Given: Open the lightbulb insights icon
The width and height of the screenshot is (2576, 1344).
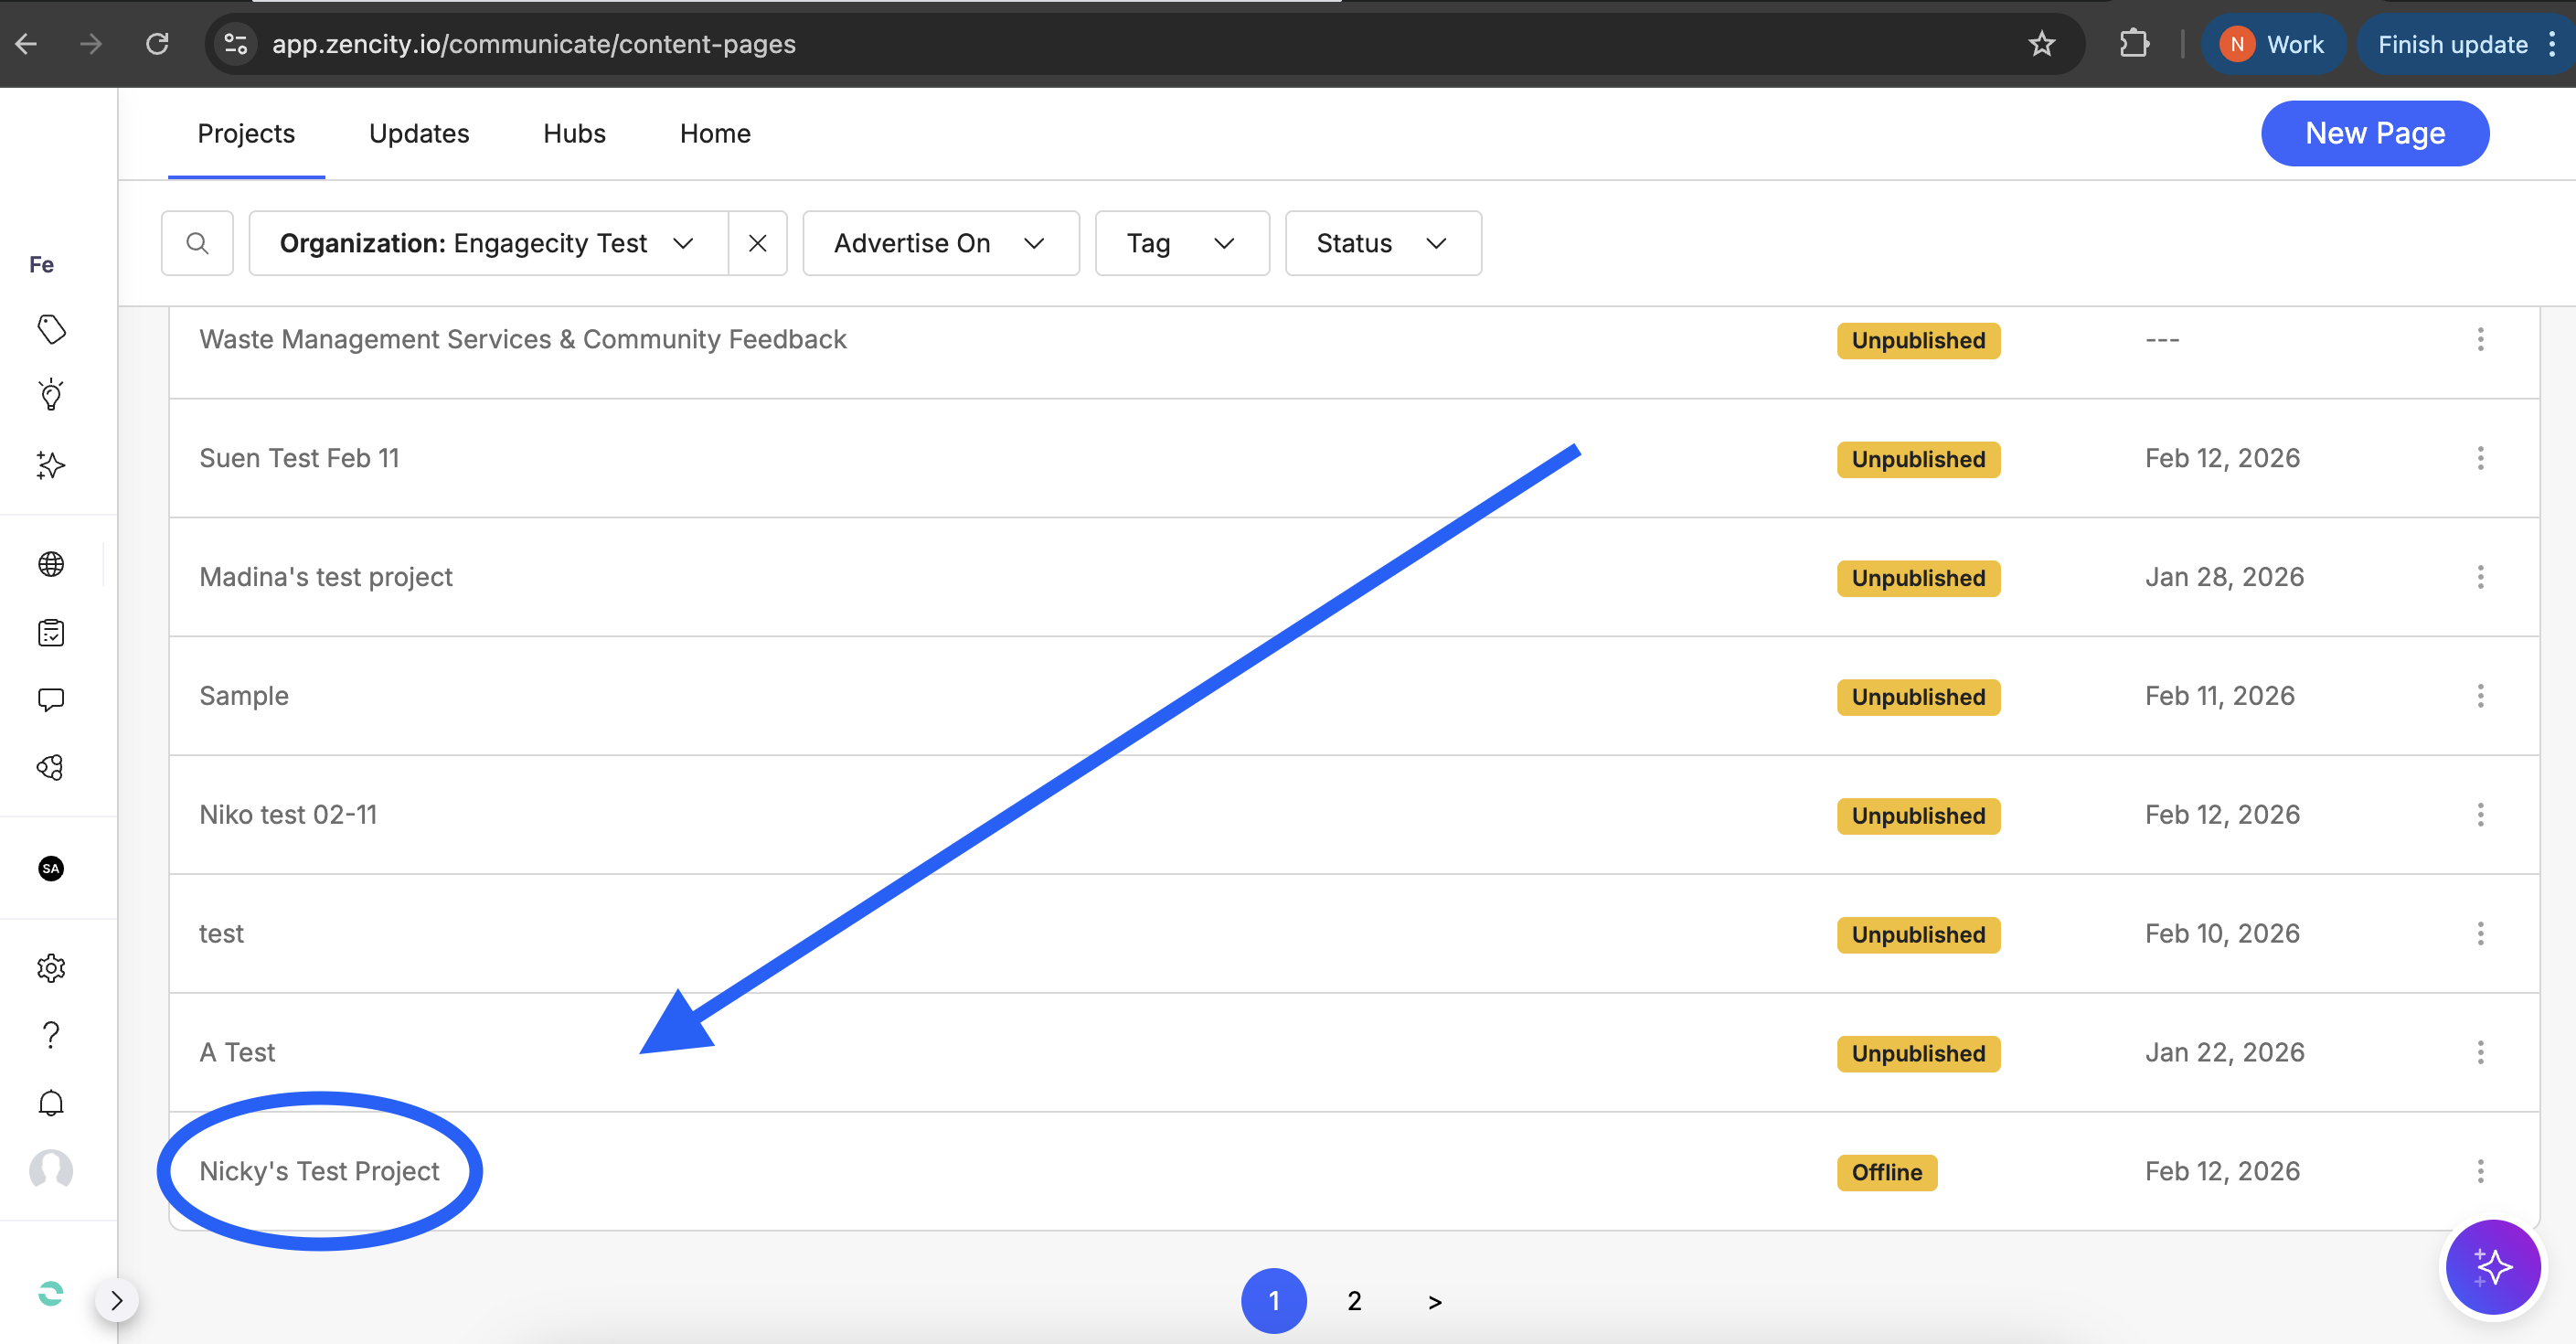Looking at the screenshot, I should [x=51, y=395].
